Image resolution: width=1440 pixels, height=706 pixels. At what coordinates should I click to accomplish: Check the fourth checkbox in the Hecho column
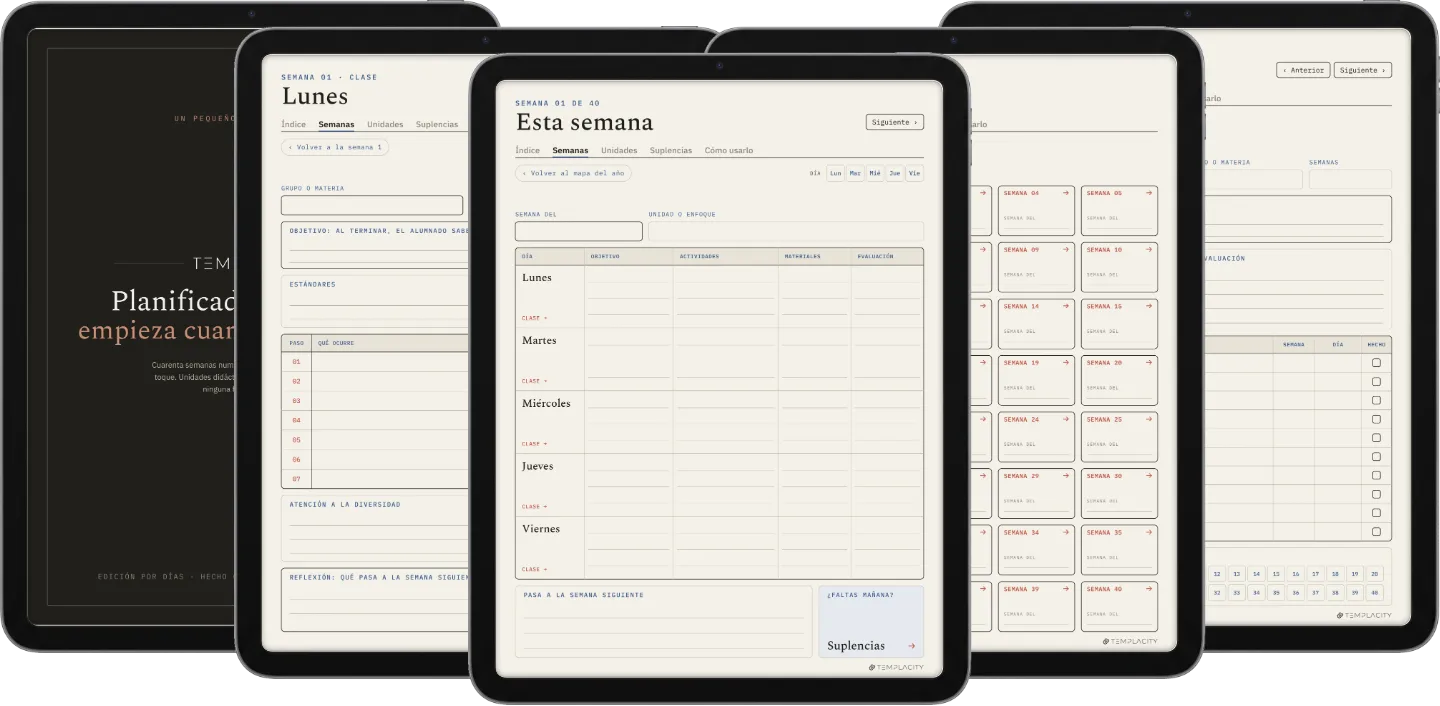[x=1376, y=419]
